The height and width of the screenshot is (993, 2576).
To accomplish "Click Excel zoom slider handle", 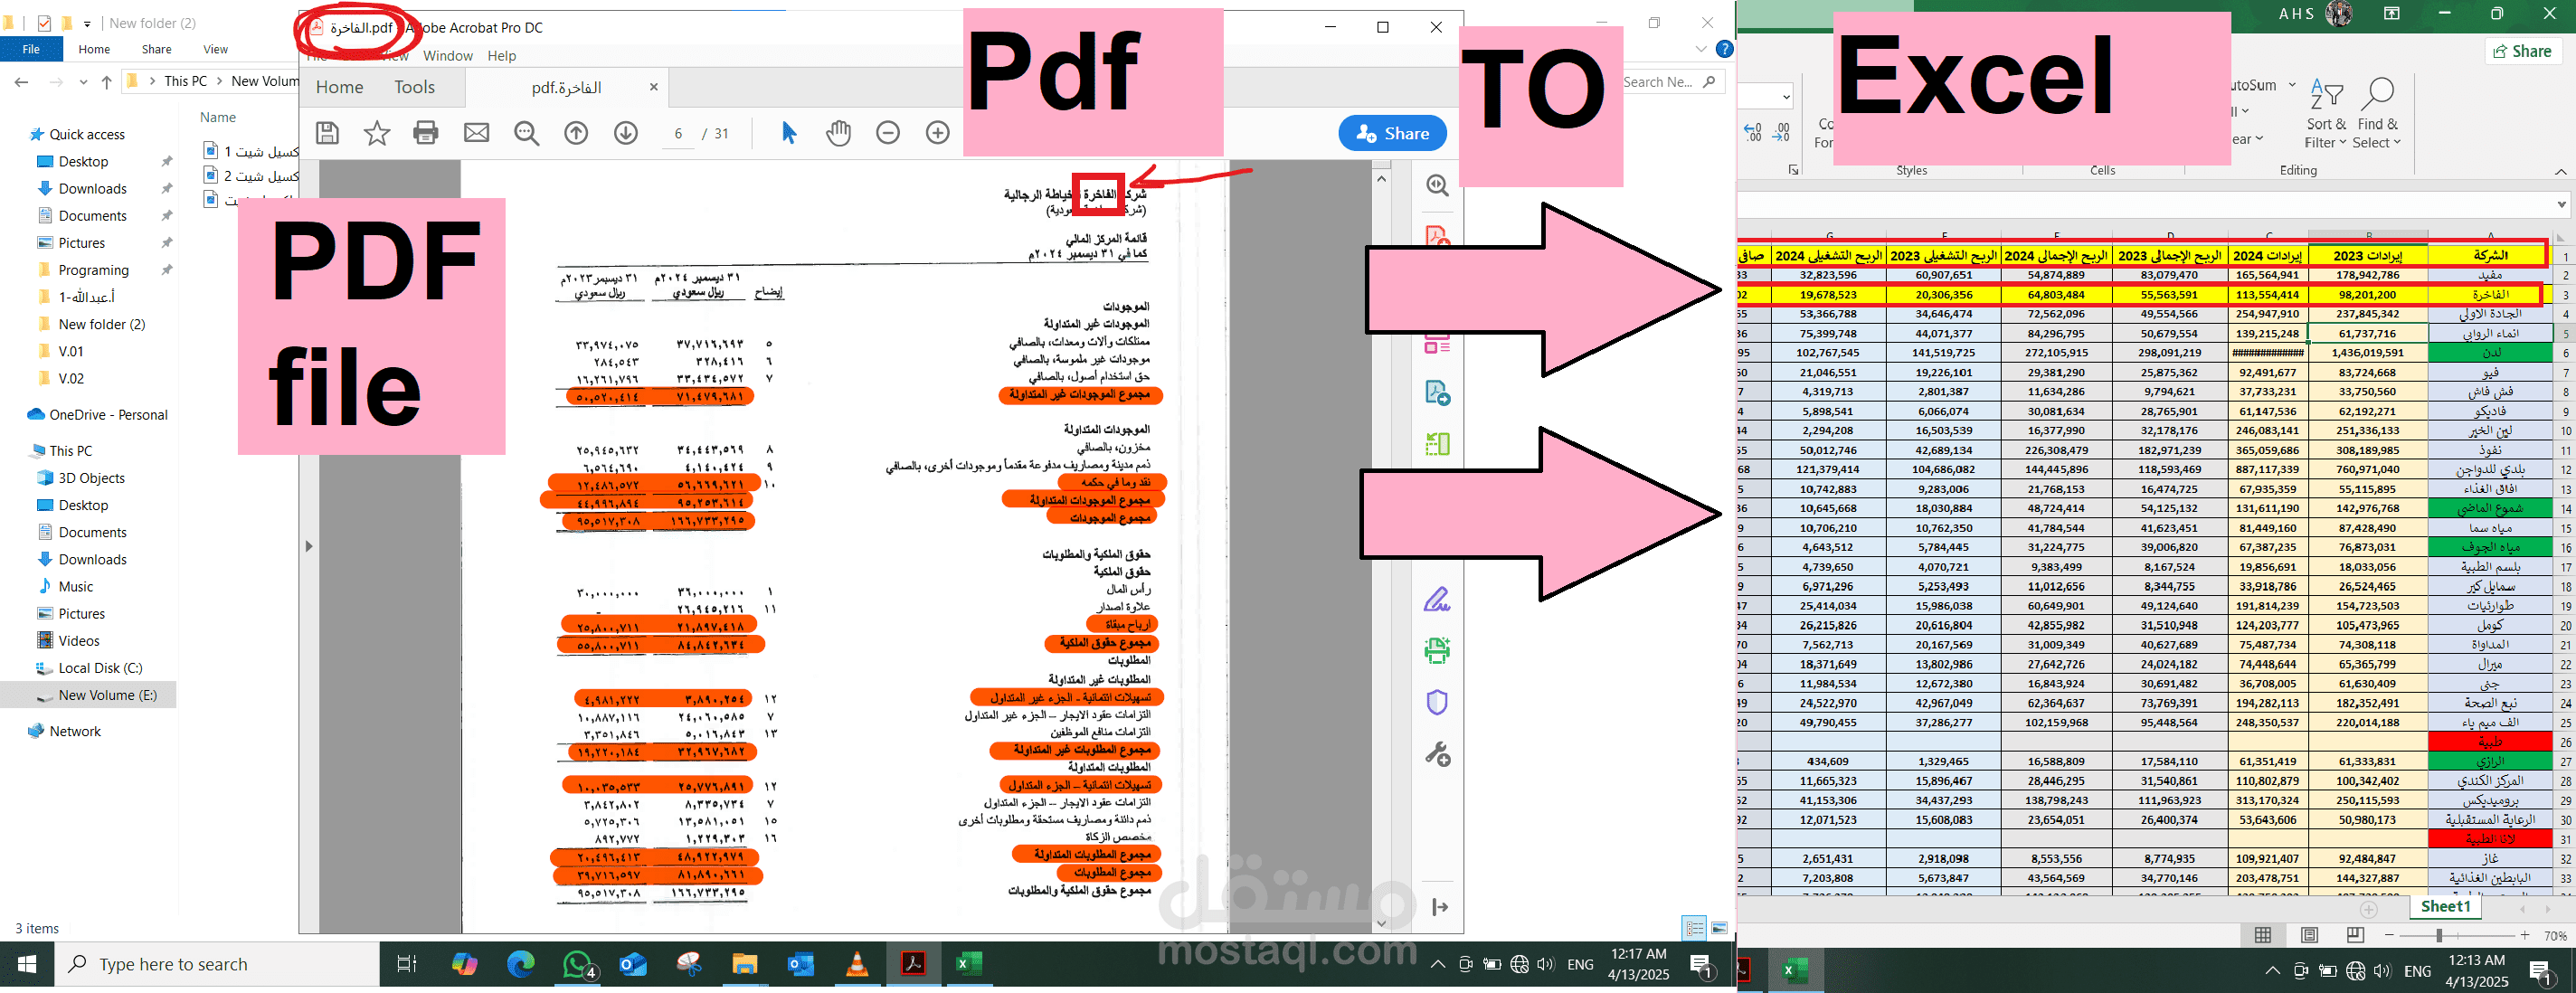I will (2440, 935).
